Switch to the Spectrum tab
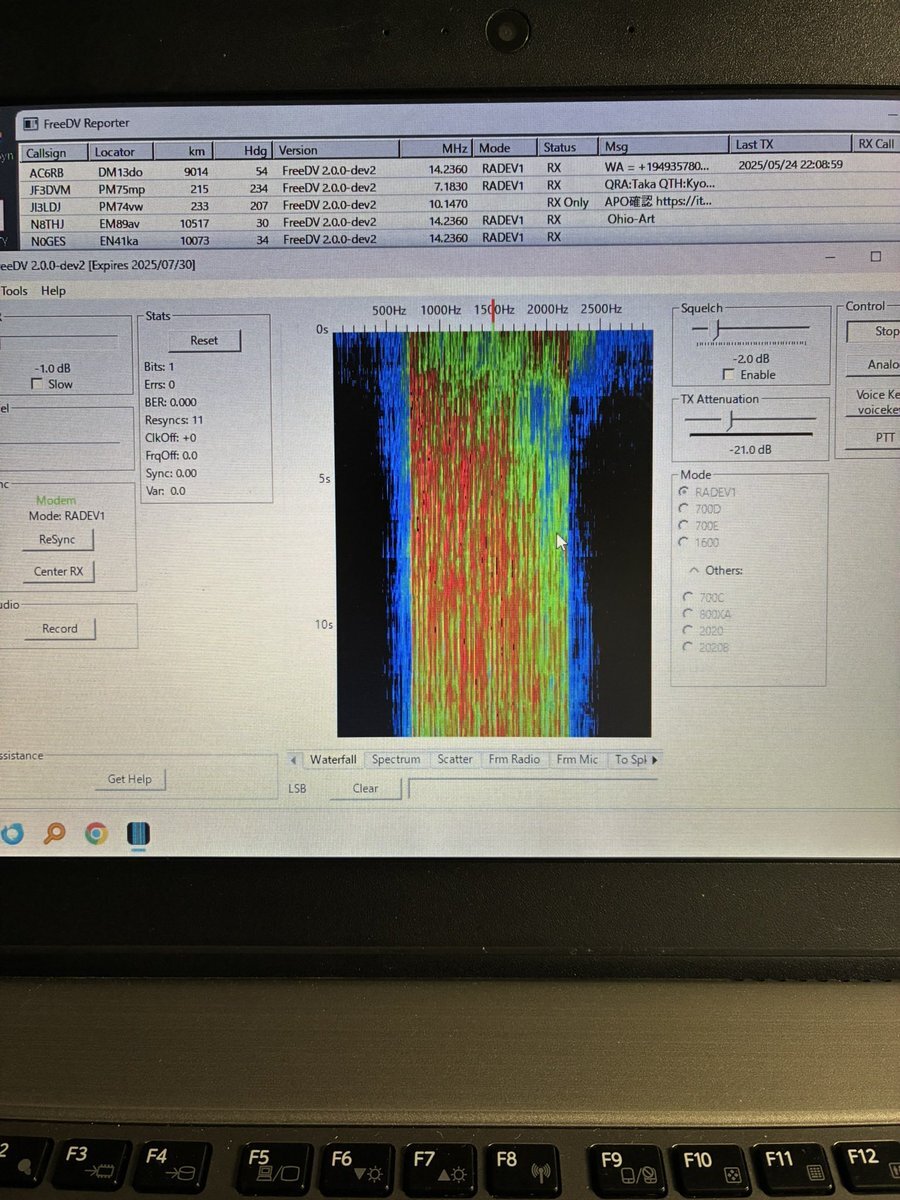 point(396,760)
